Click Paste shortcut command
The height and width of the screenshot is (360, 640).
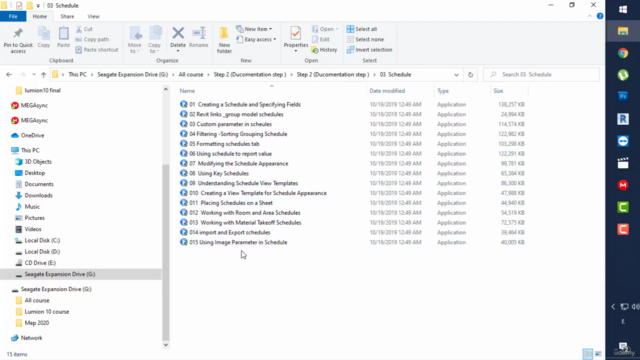pos(97,50)
